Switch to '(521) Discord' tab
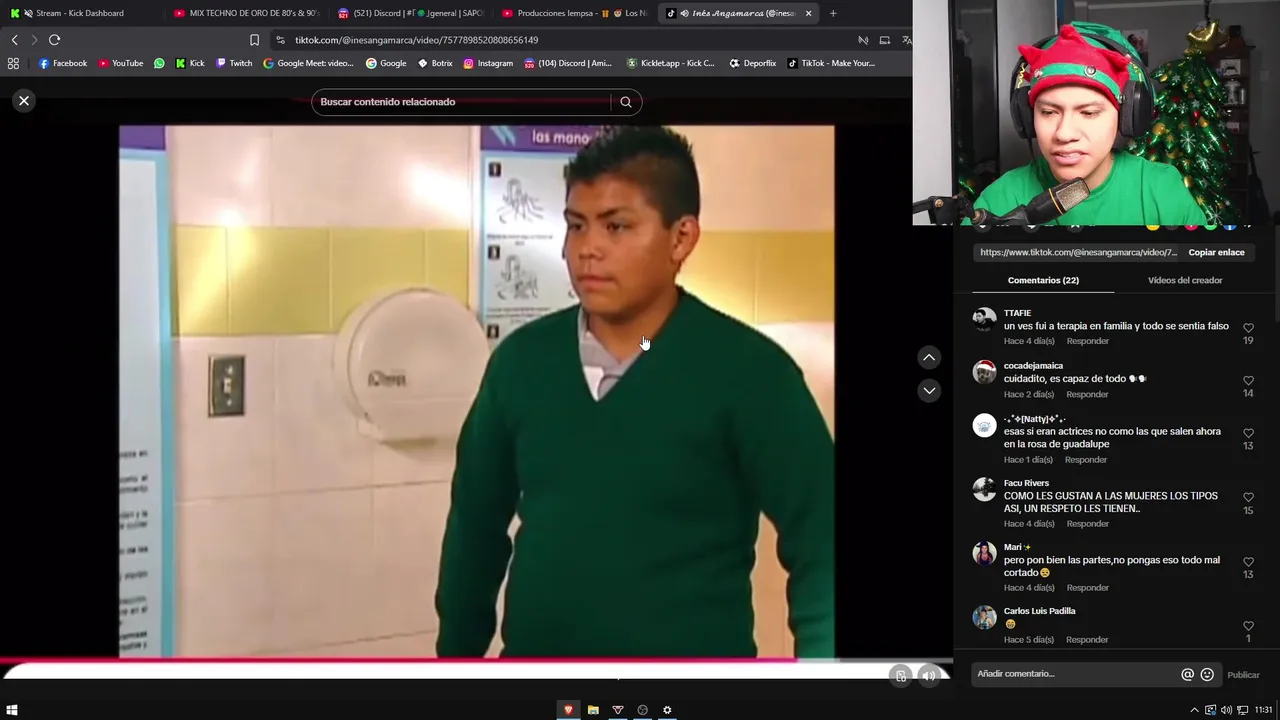 click(x=410, y=13)
